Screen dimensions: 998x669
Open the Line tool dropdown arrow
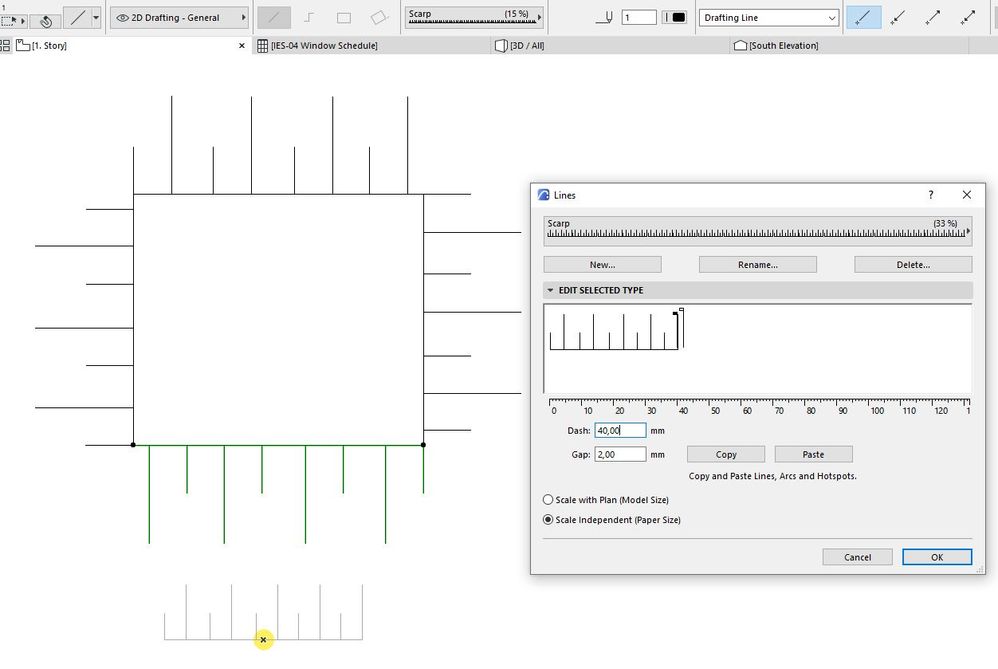pyautogui.click(x=96, y=18)
